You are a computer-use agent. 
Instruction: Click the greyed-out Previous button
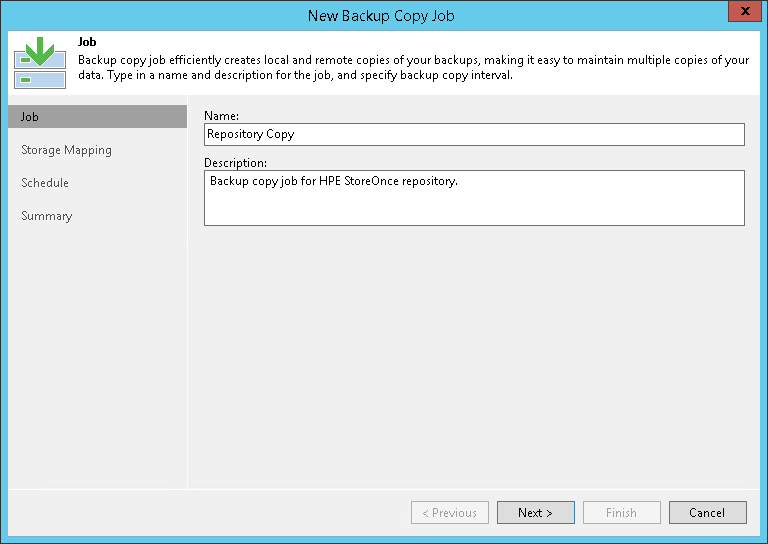449,513
